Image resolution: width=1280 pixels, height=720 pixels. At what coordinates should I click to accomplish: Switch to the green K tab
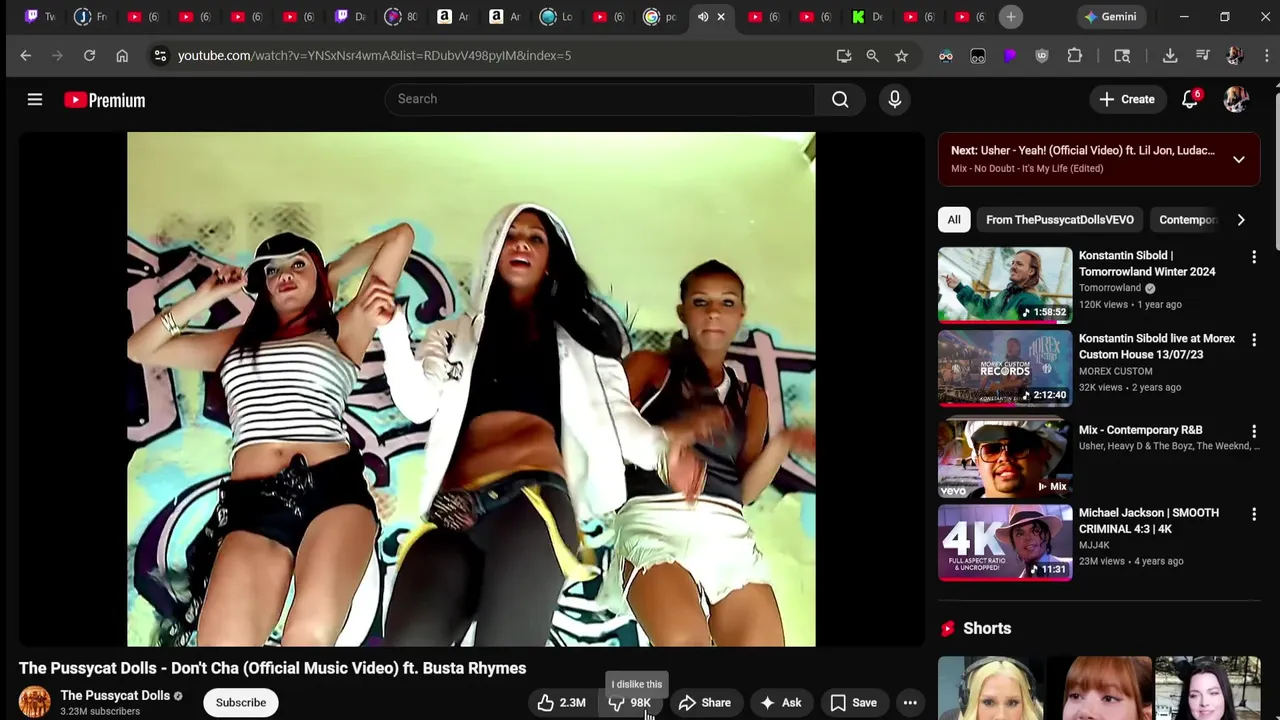tap(867, 17)
